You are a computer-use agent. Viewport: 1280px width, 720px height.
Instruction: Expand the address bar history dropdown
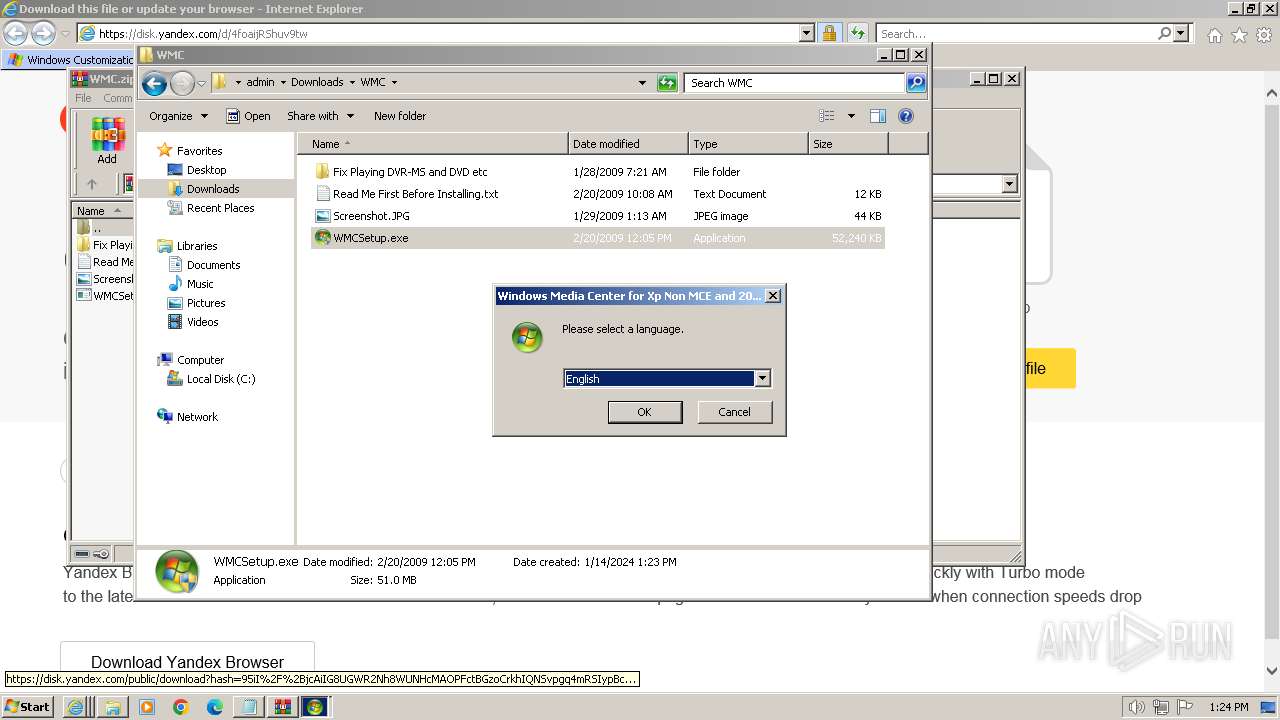click(642, 83)
